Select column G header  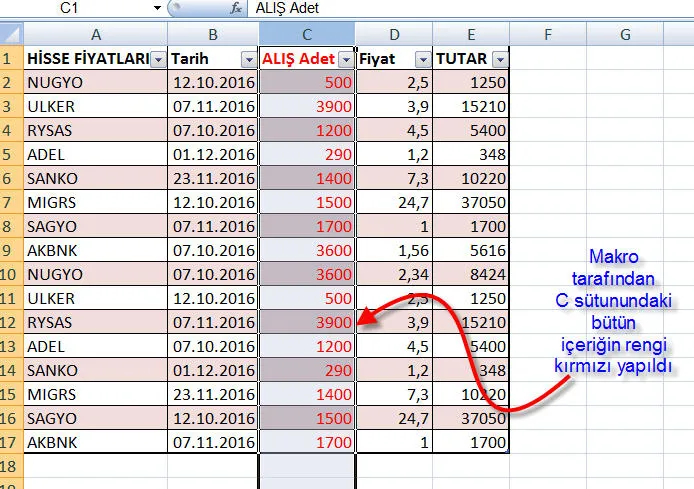pyautogui.click(x=625, y=34)
